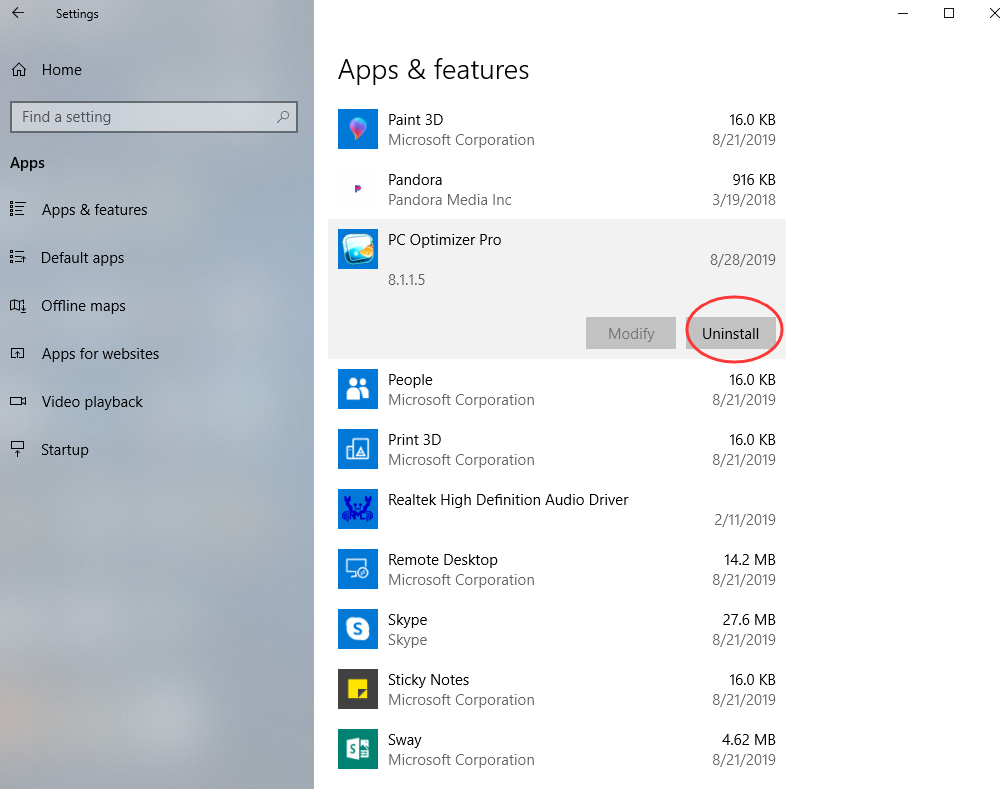Click the Apps & features page heading
The width and height of the screenshot is (1006, 789).
434,70
